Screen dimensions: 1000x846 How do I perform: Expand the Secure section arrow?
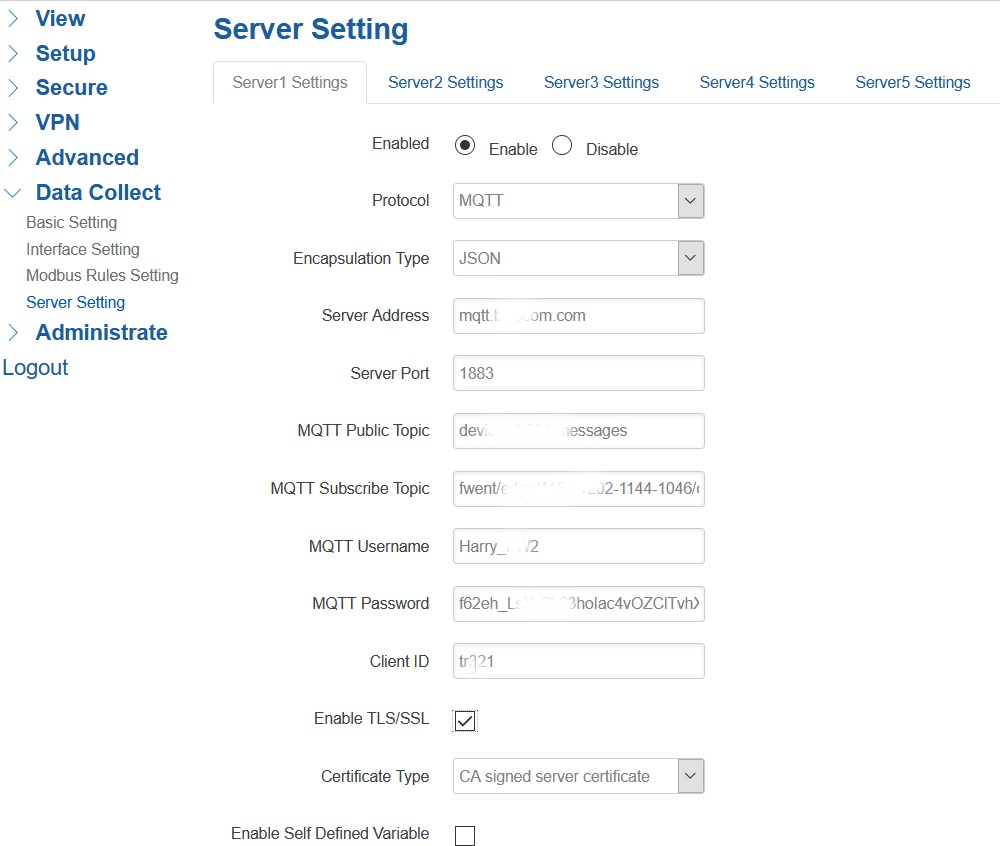click(x=13, y=88)
